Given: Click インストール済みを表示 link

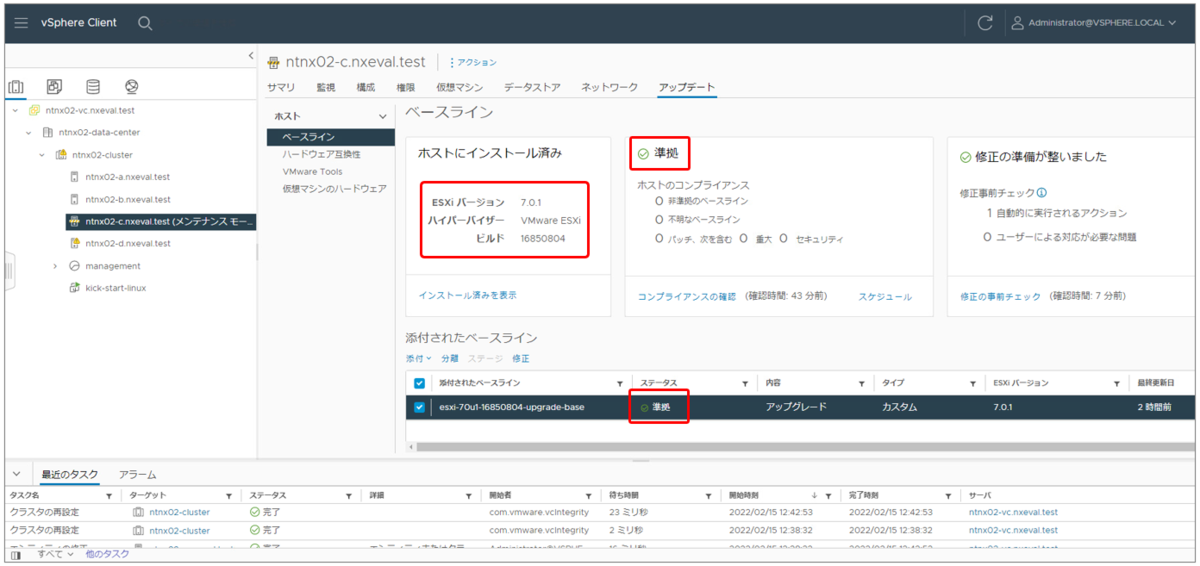Looking at the screenshot, I should [x=467, y=295].
